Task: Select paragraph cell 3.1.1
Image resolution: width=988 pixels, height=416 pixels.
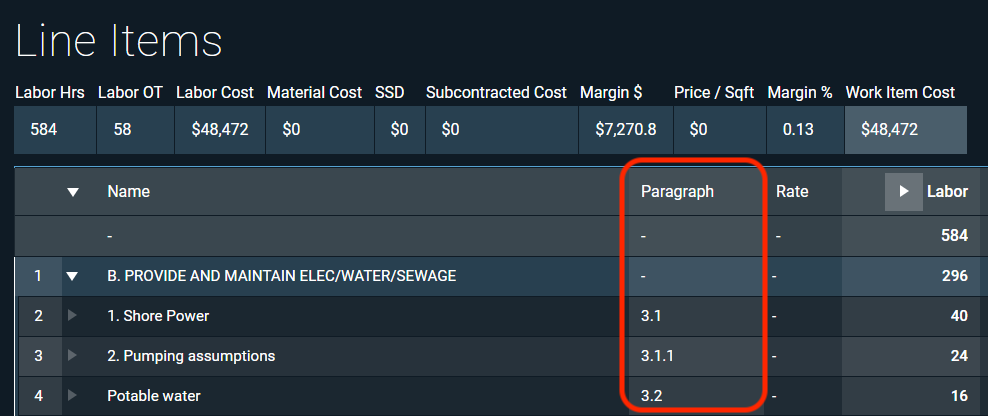Action: (x=658, y=356)
